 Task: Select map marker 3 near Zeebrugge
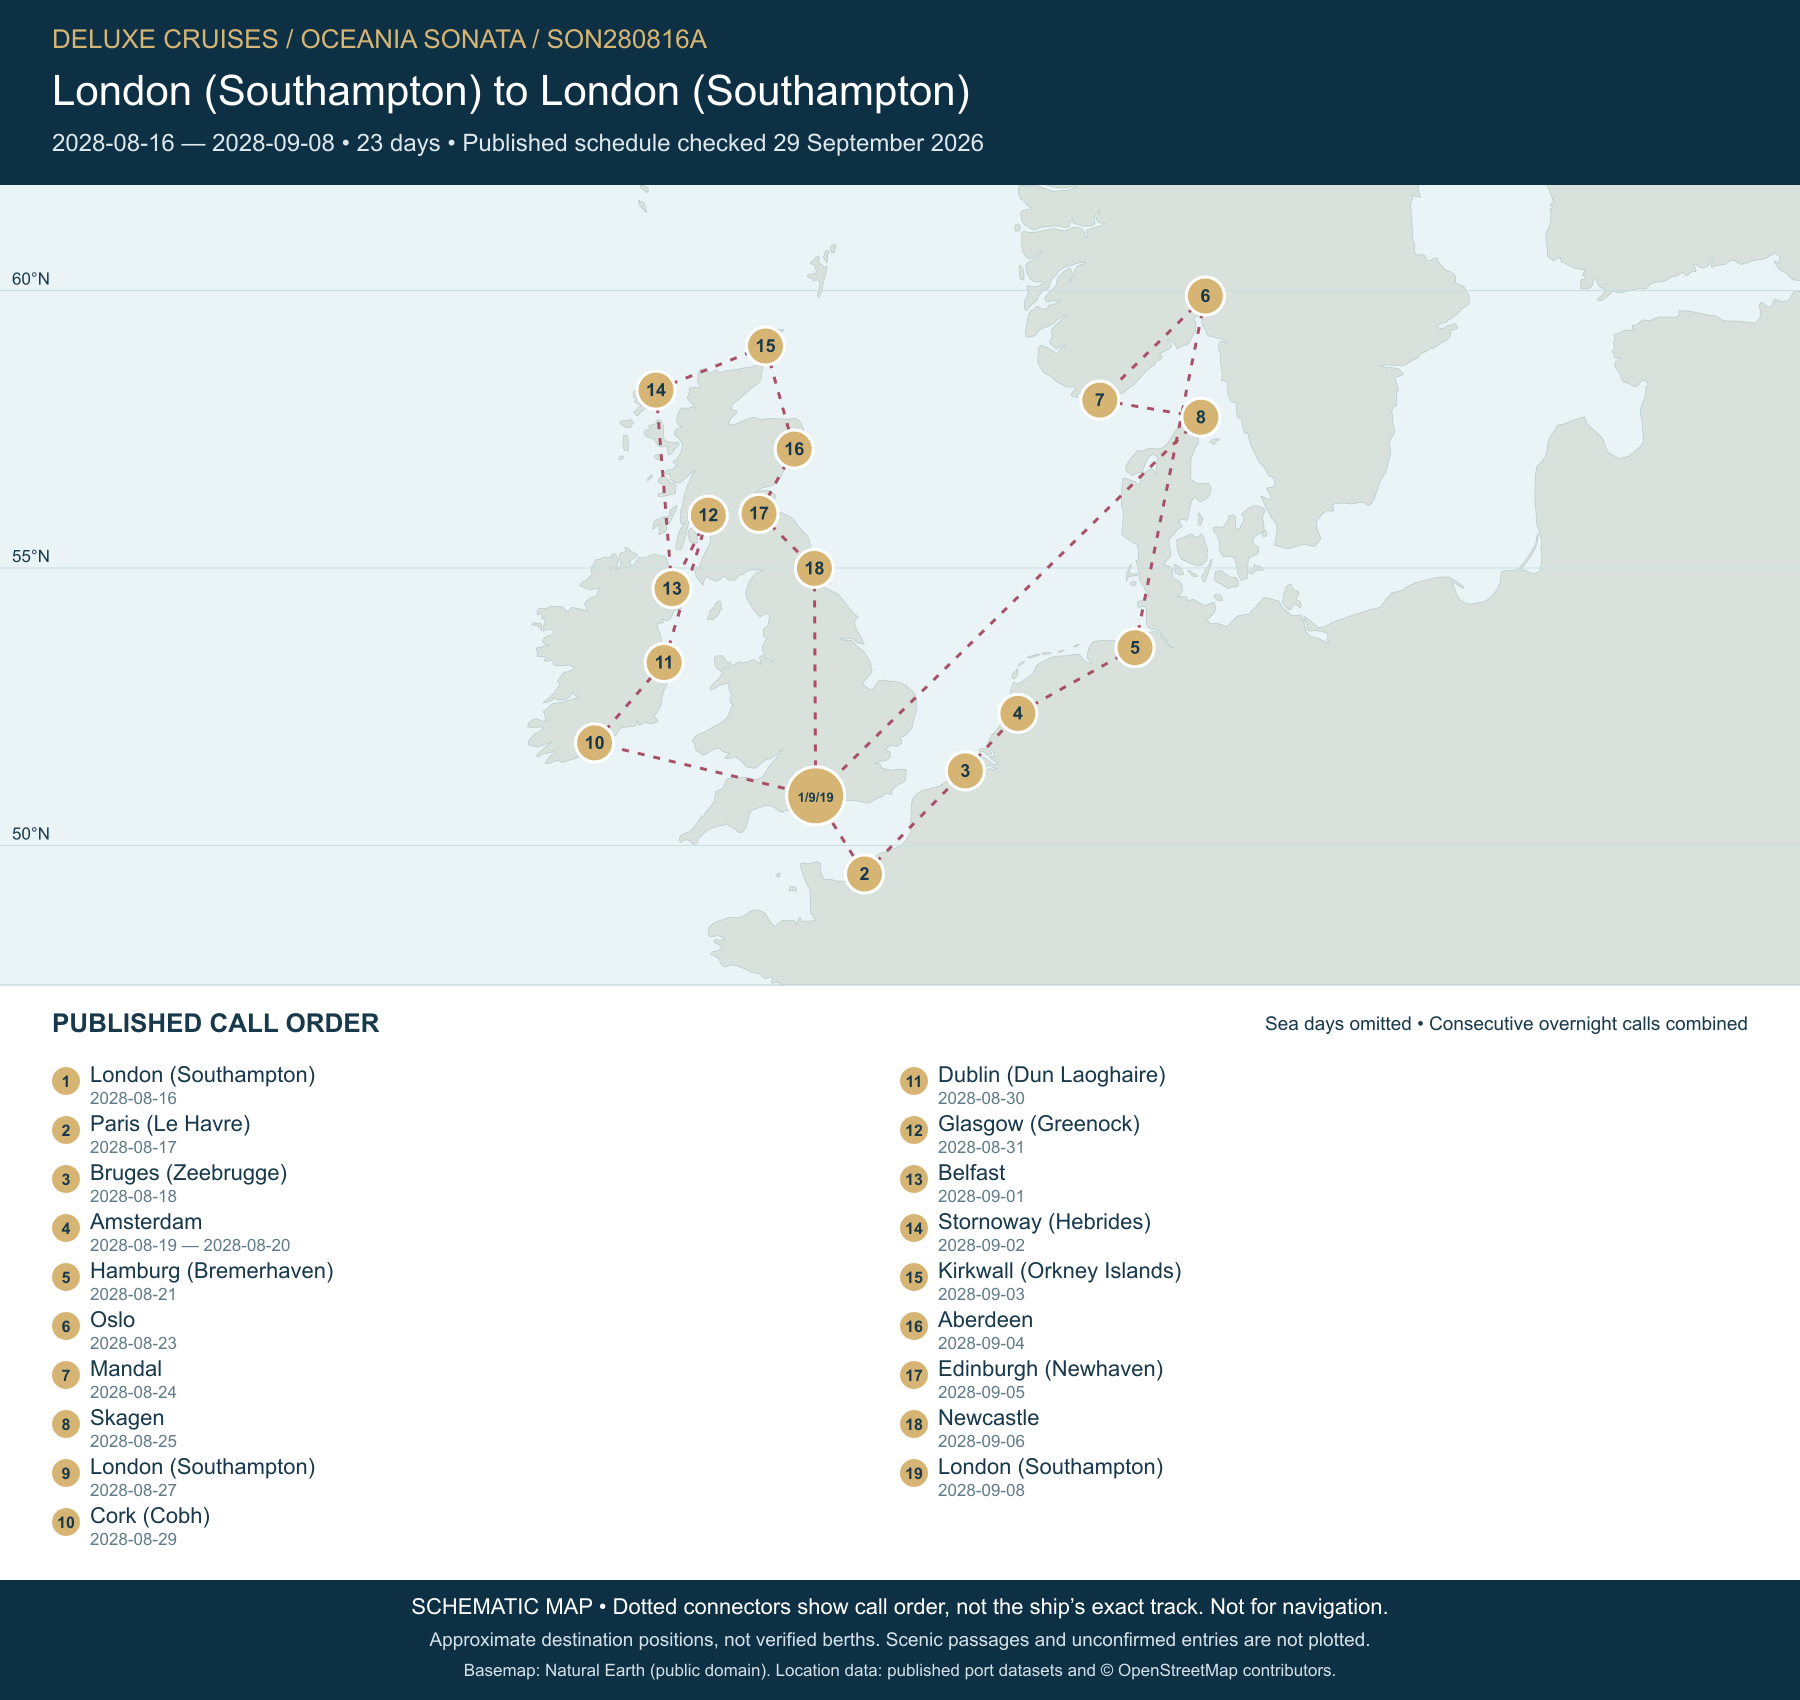(965, 771)
